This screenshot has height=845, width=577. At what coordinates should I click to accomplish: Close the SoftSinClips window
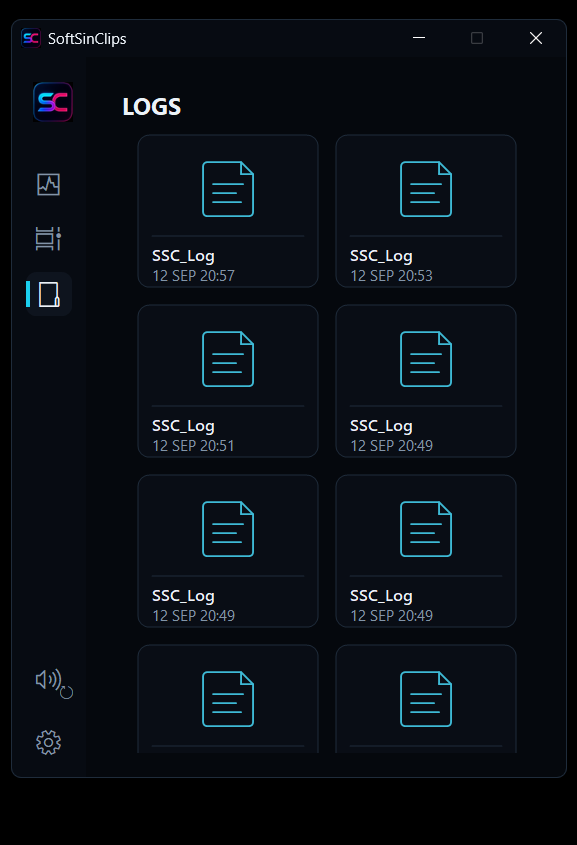pyautogui.click(x=536, y=38)
